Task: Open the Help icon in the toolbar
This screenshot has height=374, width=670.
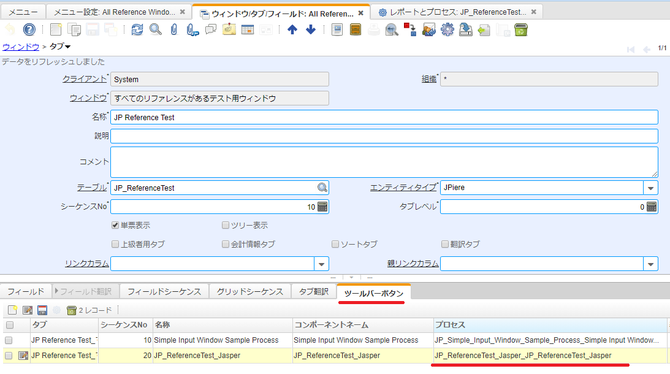Action: [29, 29]
